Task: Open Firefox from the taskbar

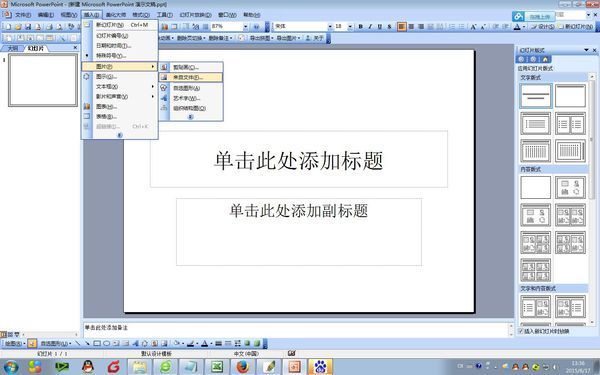Action: (x=243, y=367)
